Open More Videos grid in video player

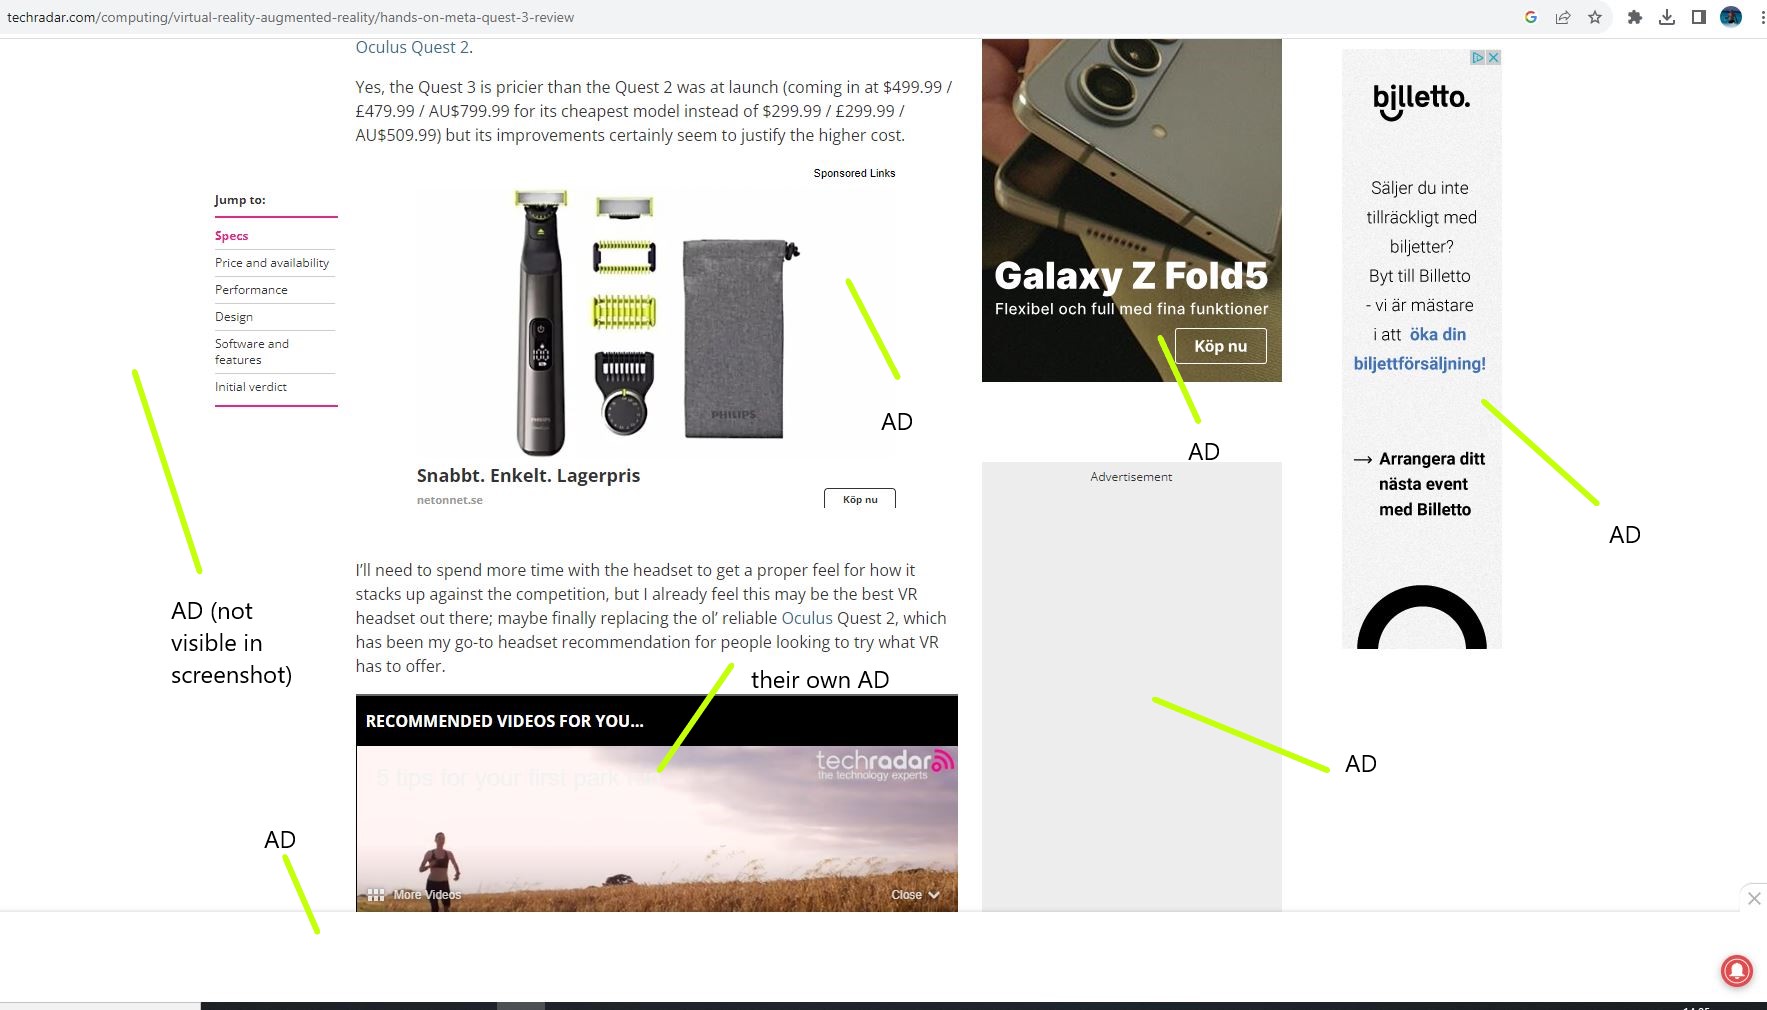pos(414,895)
